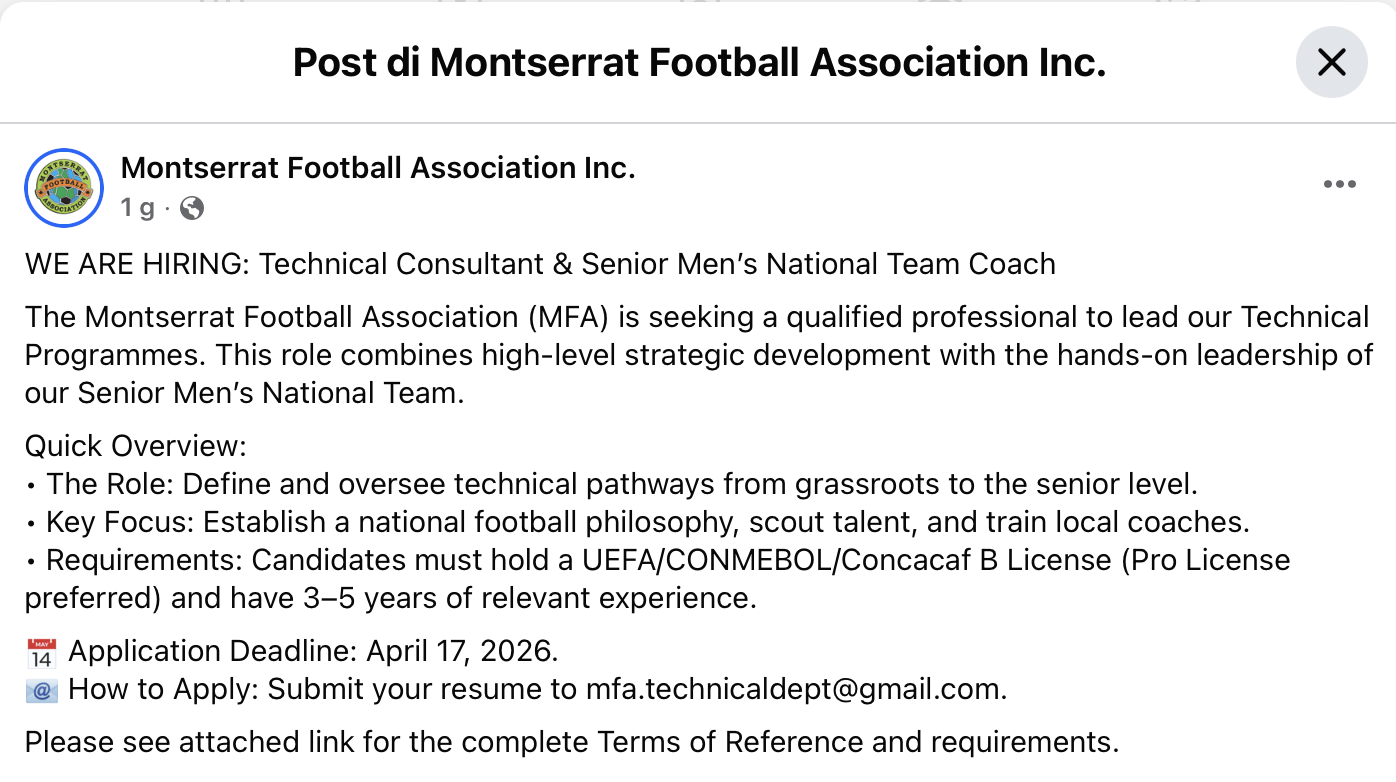The width and height of the screenshot is (1396, 782).
Task: Click the email emoji beside How to Apply
Action: 42,690
